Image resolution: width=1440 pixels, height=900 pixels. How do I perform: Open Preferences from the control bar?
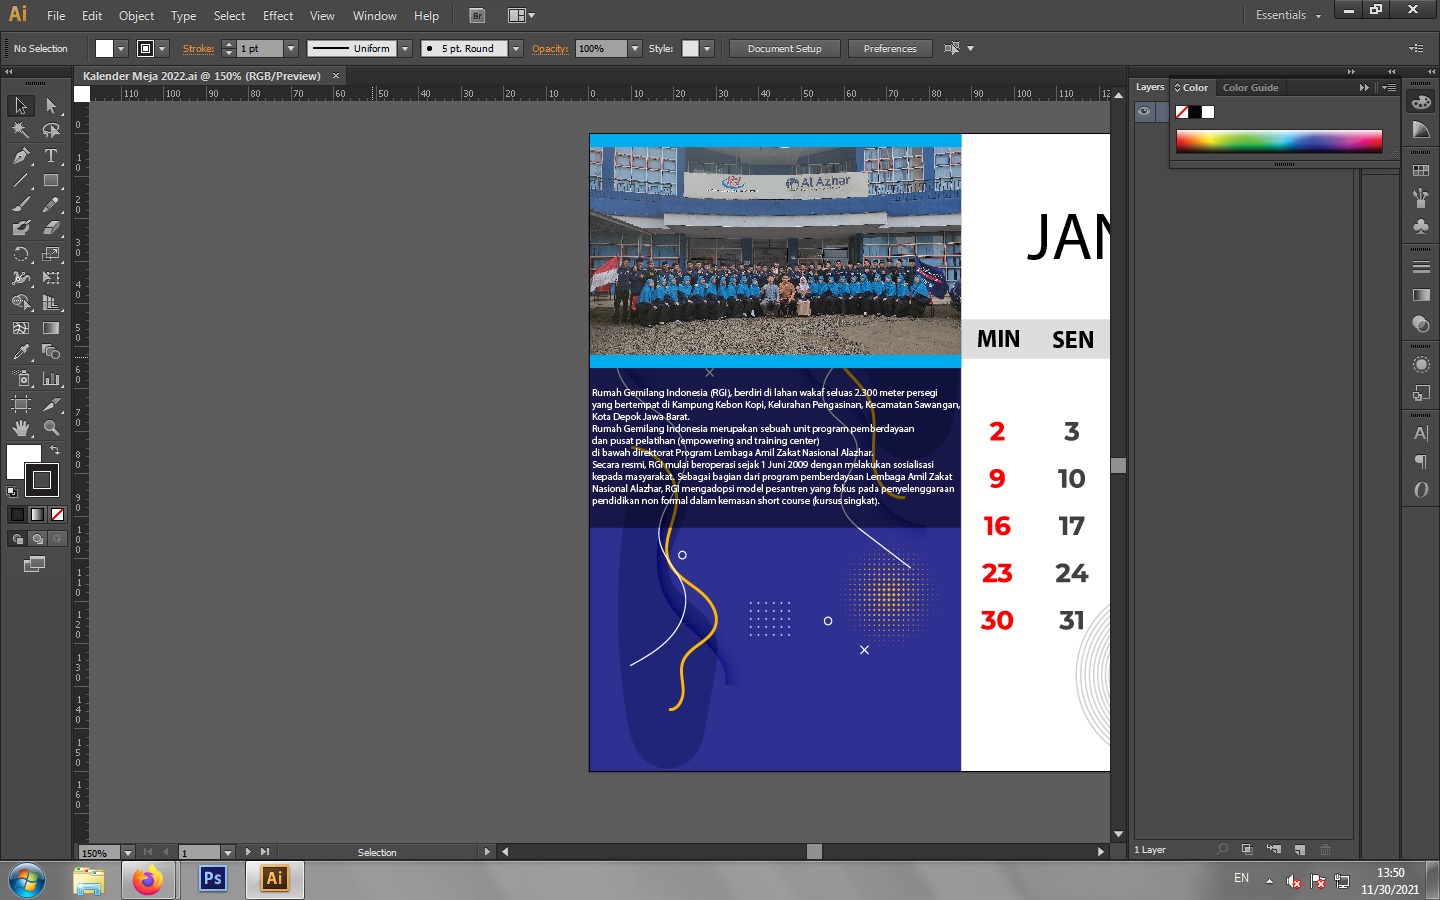[x=889, y=48]
